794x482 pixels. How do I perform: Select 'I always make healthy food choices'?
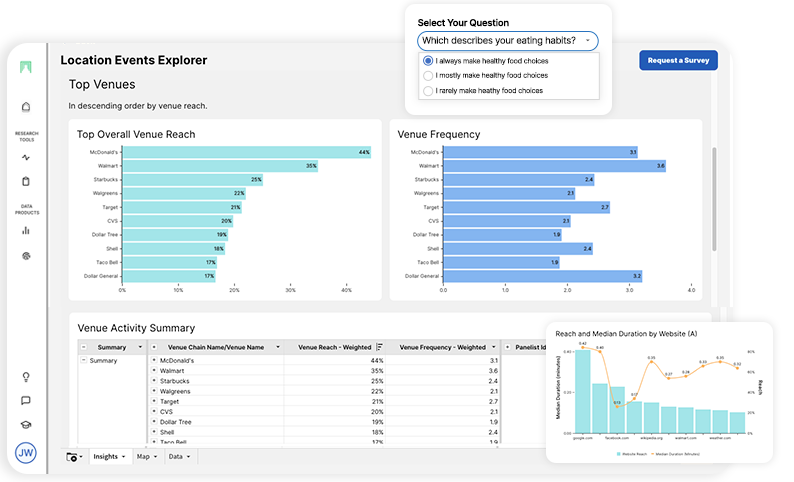428,61
